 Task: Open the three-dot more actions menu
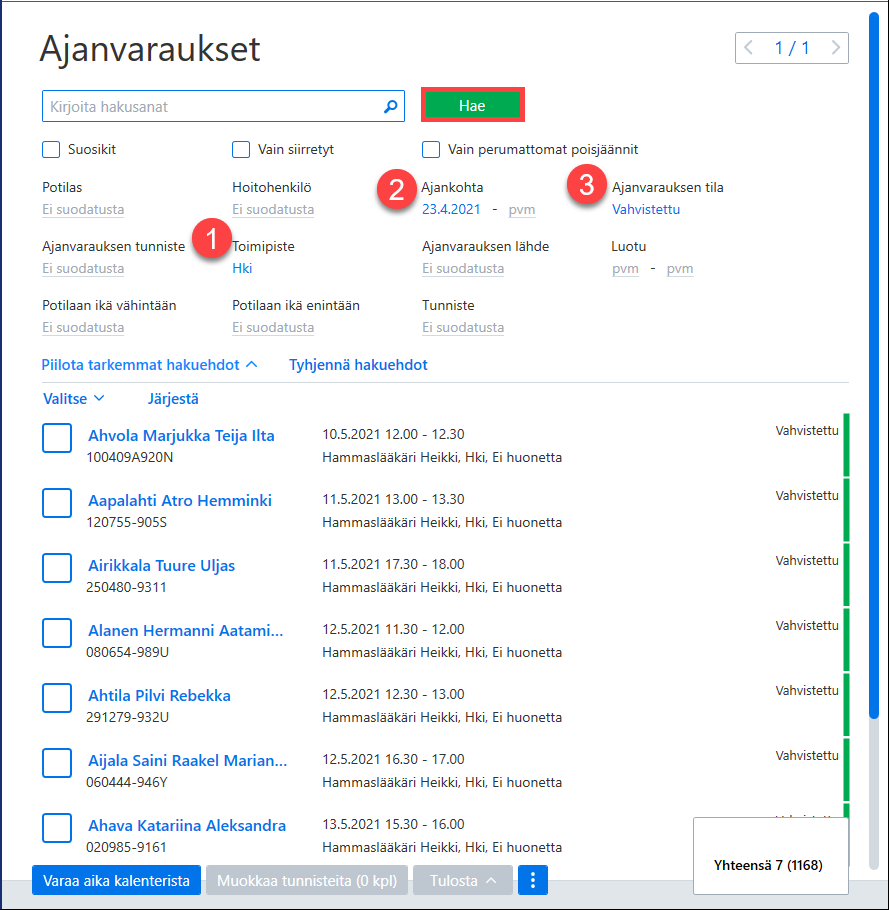pos(533,880)
